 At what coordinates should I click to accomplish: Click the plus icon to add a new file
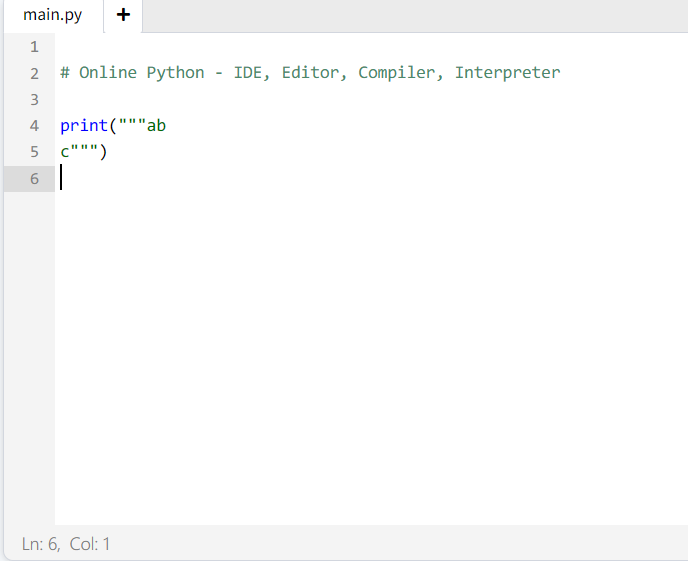click(123, 15)
